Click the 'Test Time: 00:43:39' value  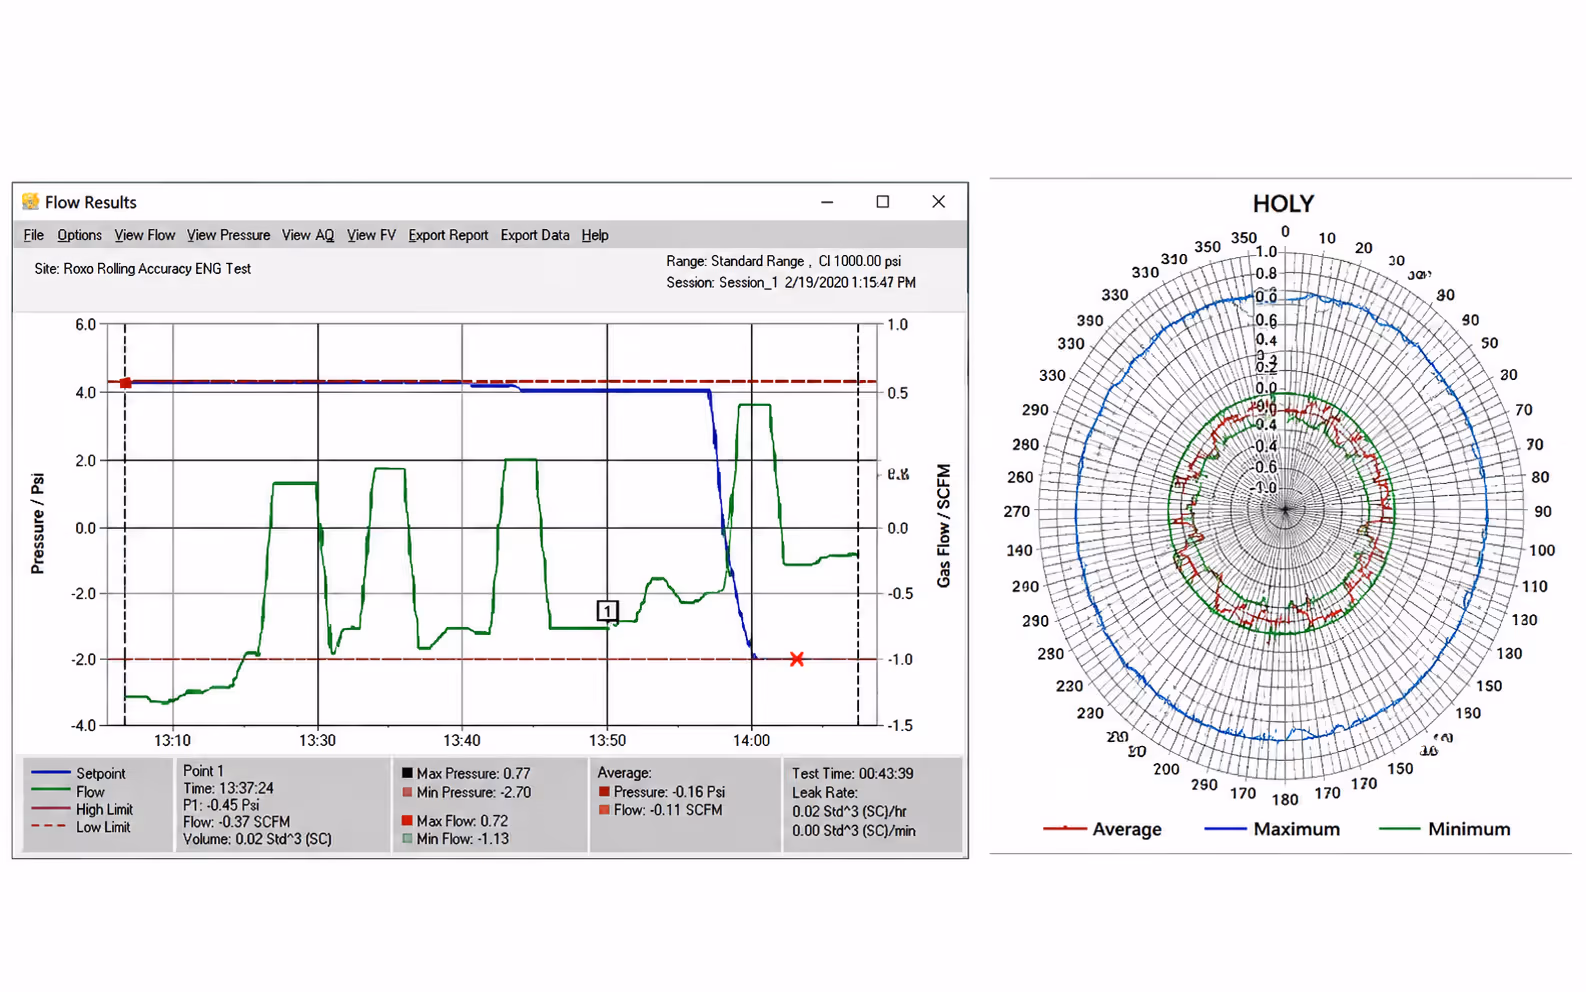click(x=852, y=773)
